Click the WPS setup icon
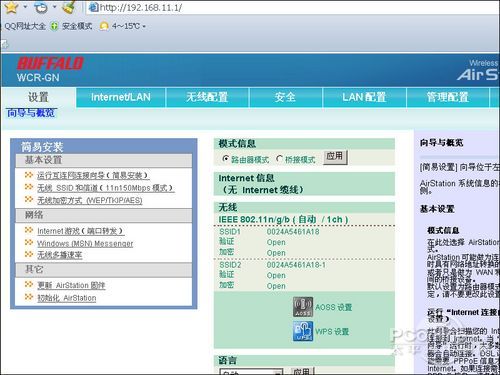 303,331
